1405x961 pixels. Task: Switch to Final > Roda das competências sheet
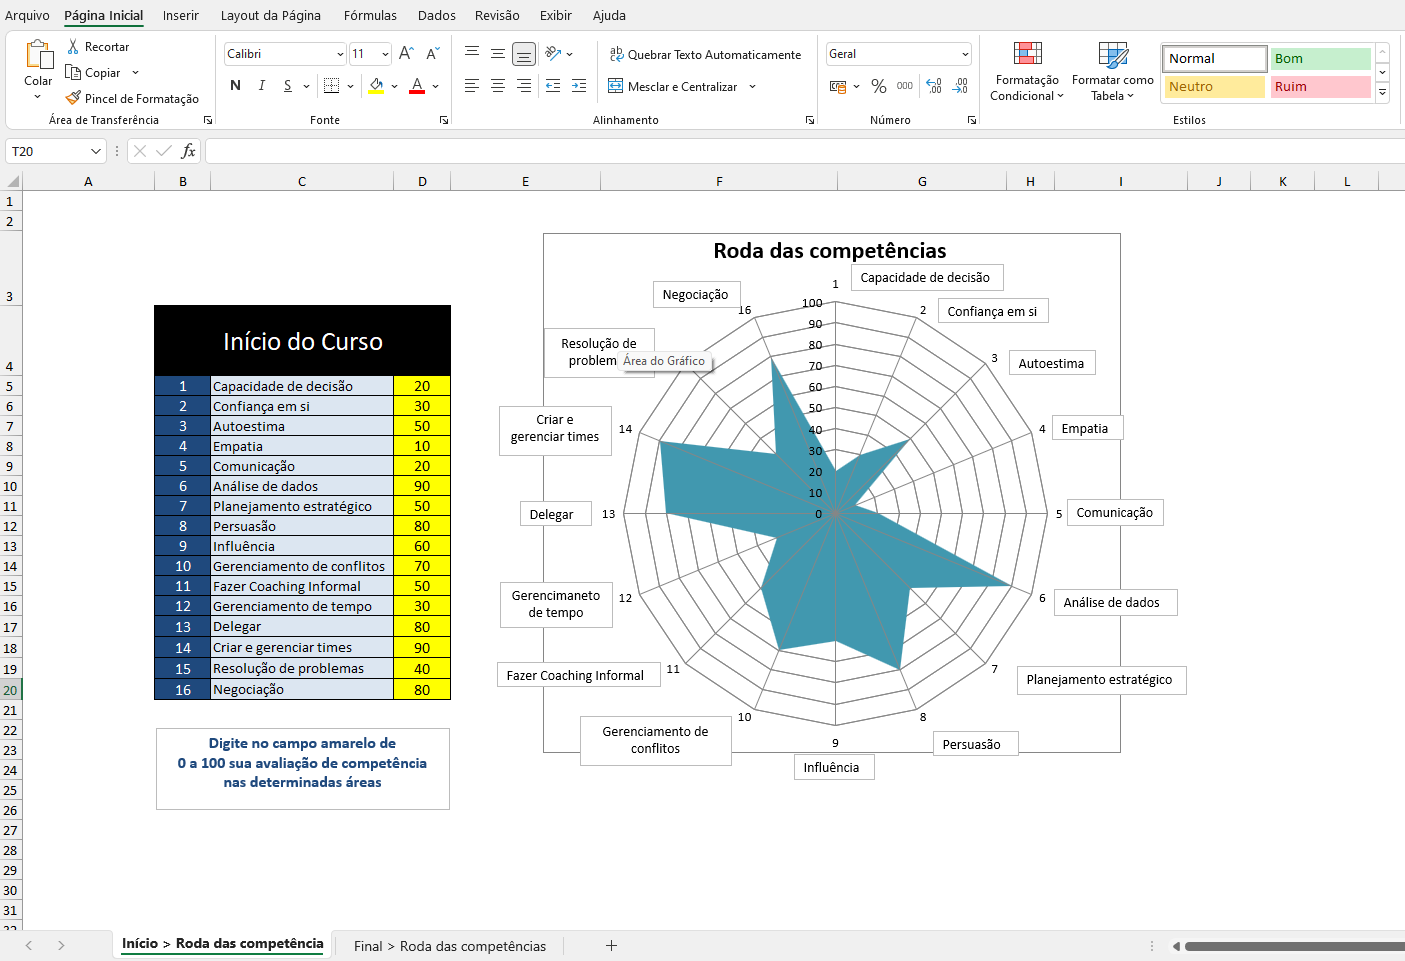pyautogui.click(x=450, y=946)
